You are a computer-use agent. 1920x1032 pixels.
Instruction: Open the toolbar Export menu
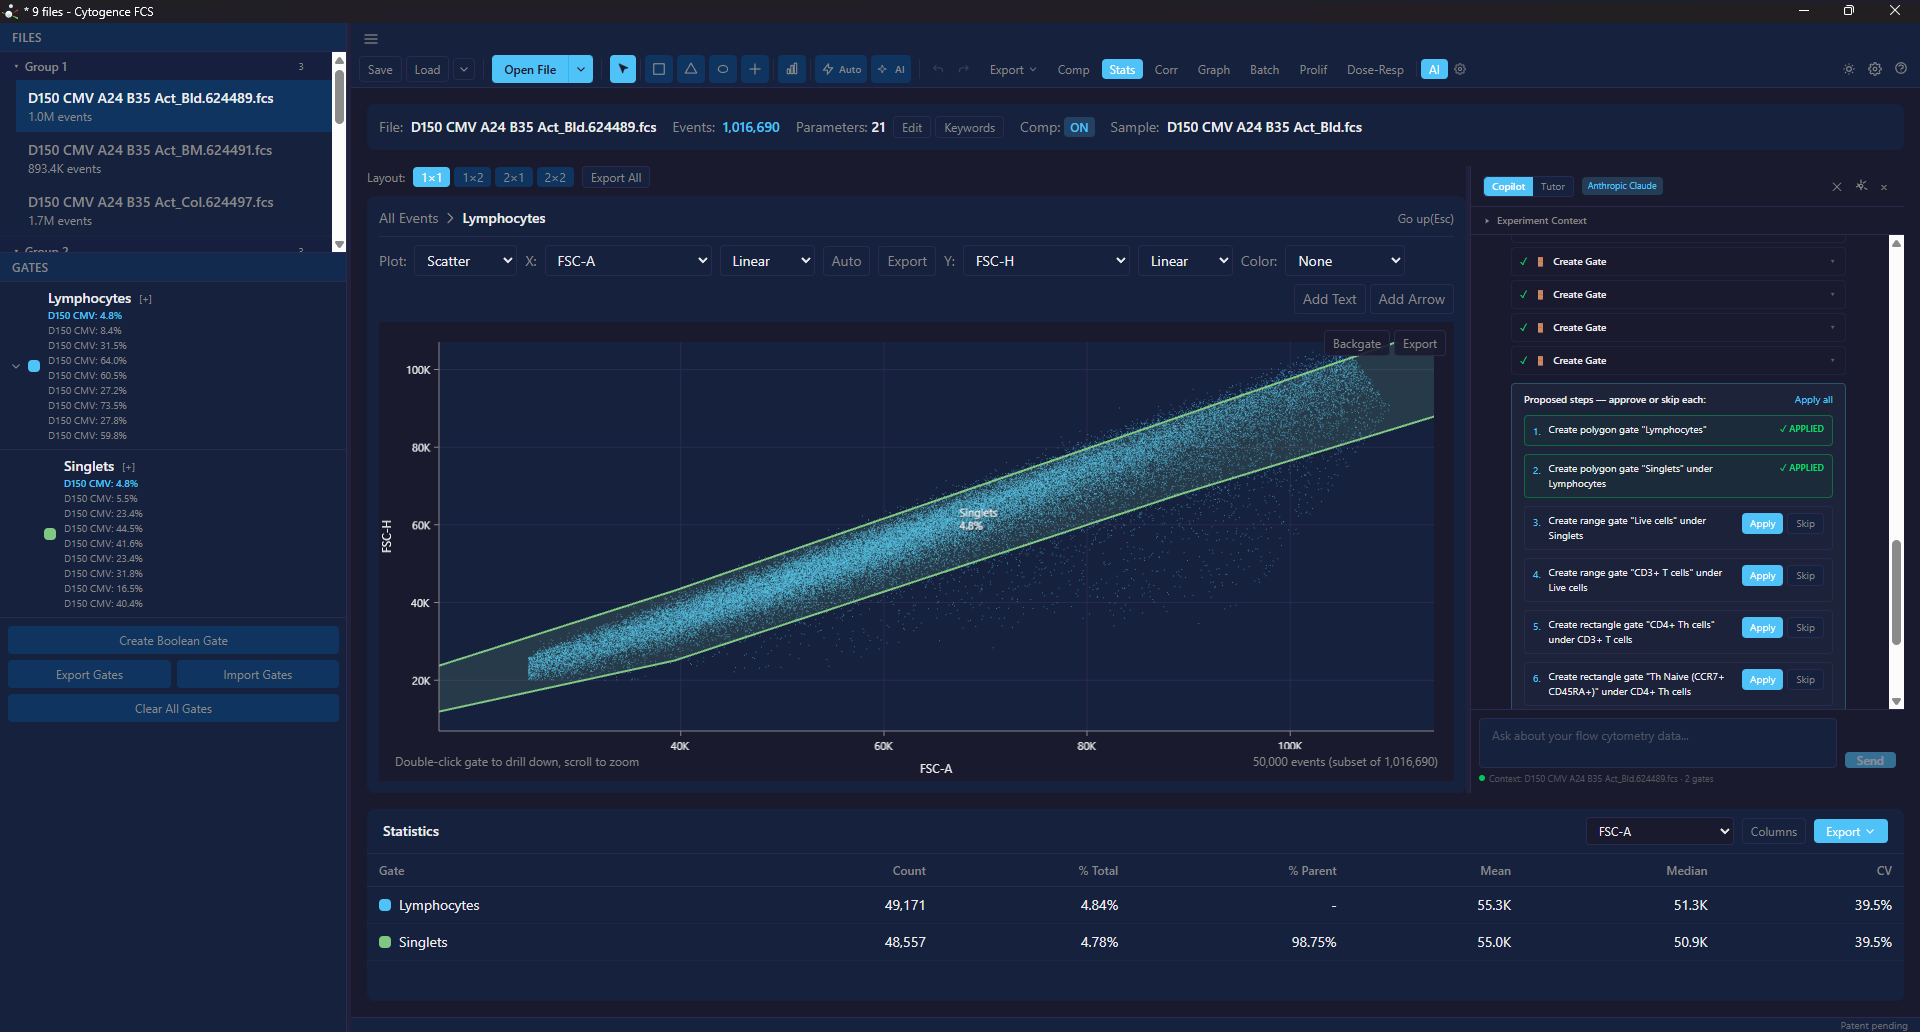pos(1013,69)
